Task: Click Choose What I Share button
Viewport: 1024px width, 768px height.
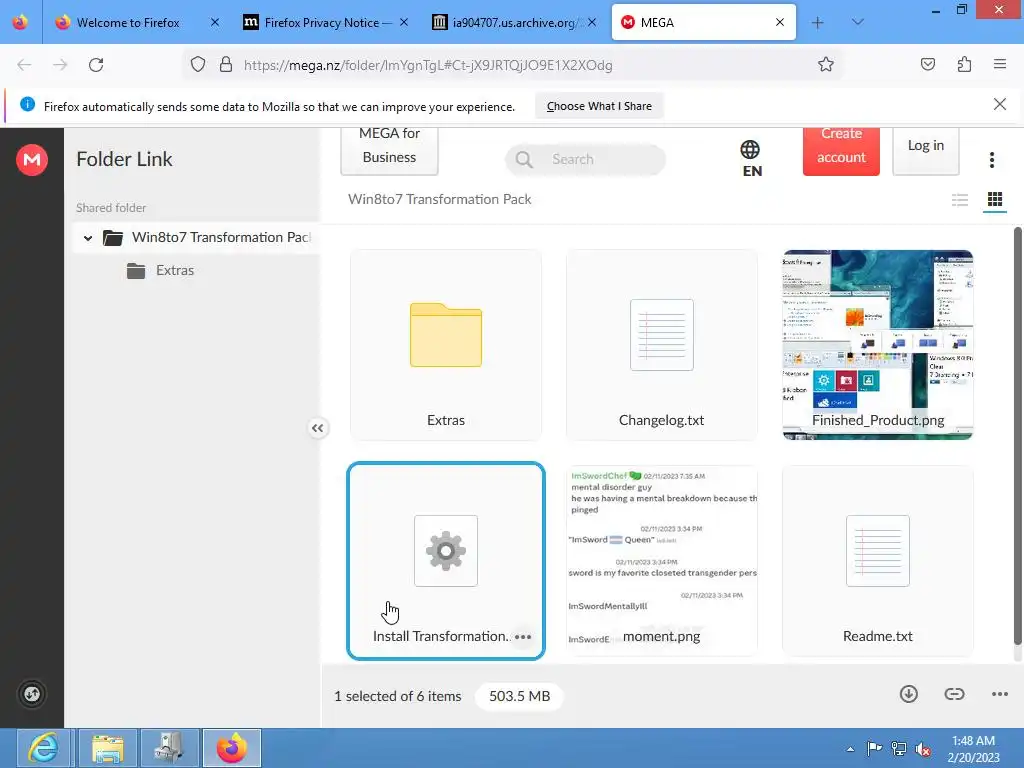Action: (599, 106)
